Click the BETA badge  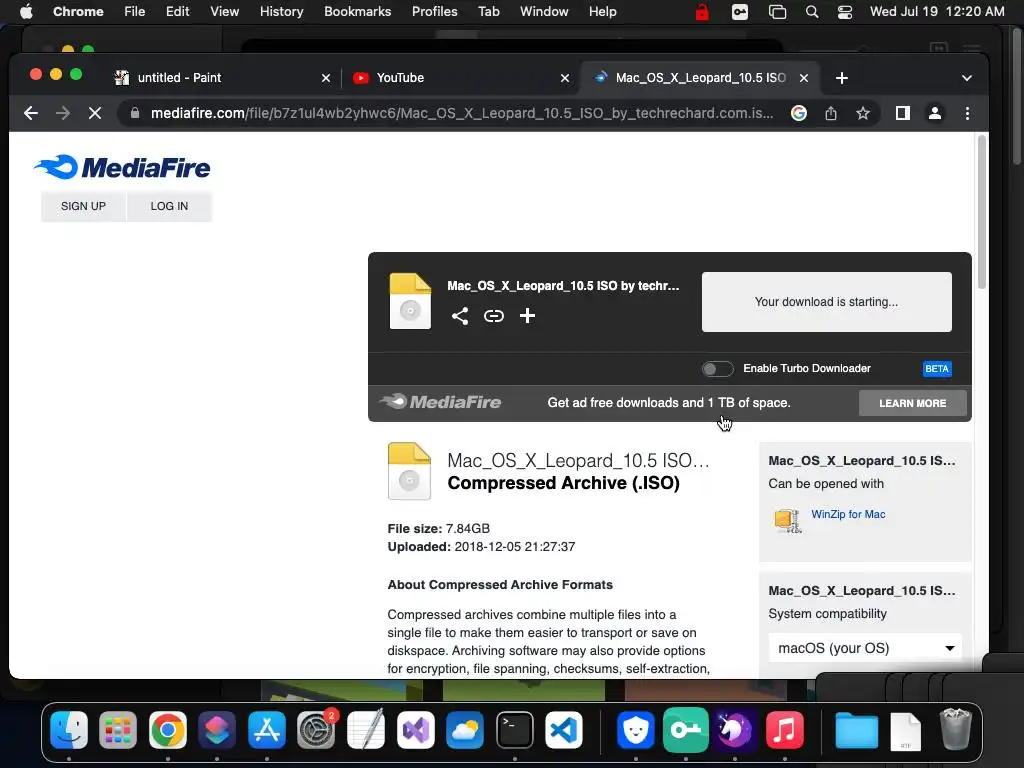[x=936, y=369]
